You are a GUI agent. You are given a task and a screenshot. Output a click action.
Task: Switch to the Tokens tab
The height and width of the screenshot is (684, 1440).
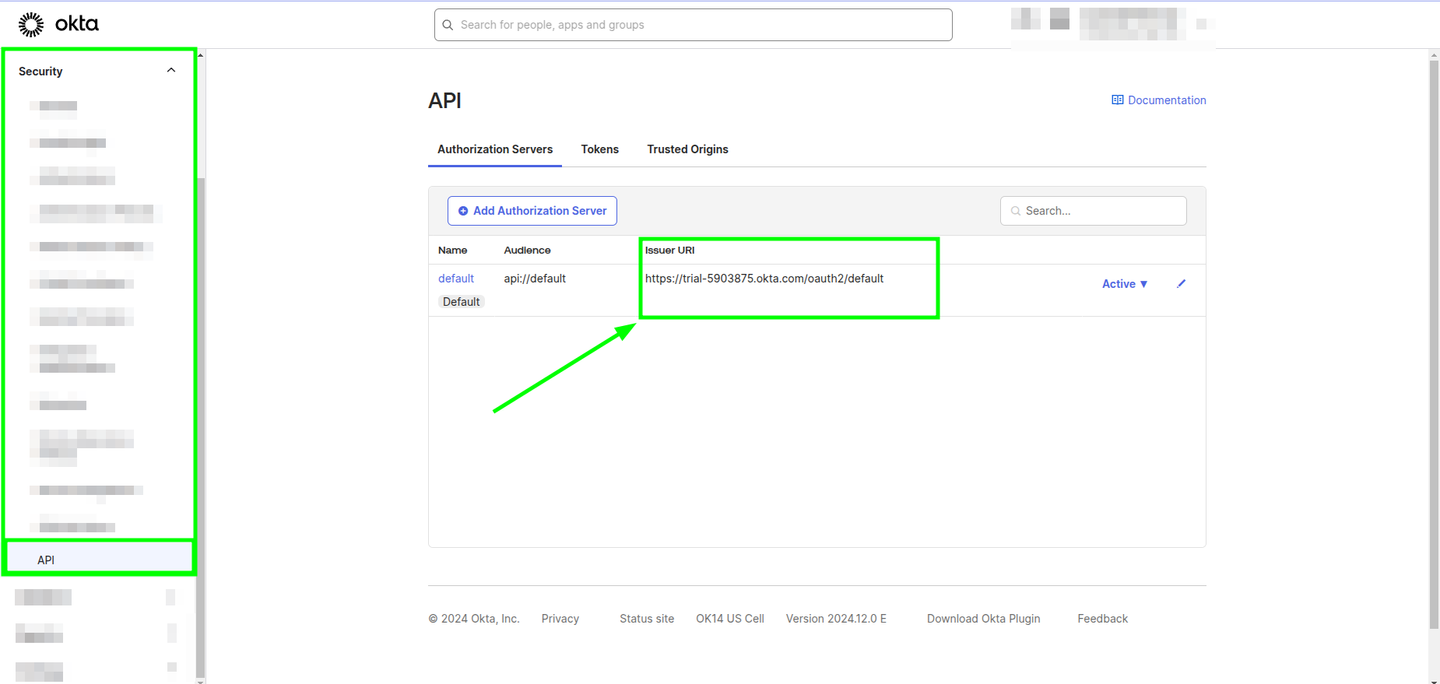(599, 148)
